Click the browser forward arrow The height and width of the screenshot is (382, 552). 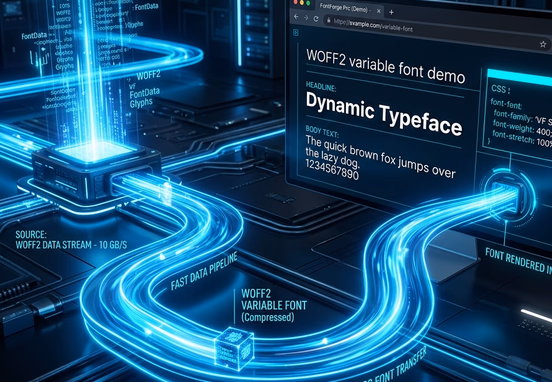306,18
